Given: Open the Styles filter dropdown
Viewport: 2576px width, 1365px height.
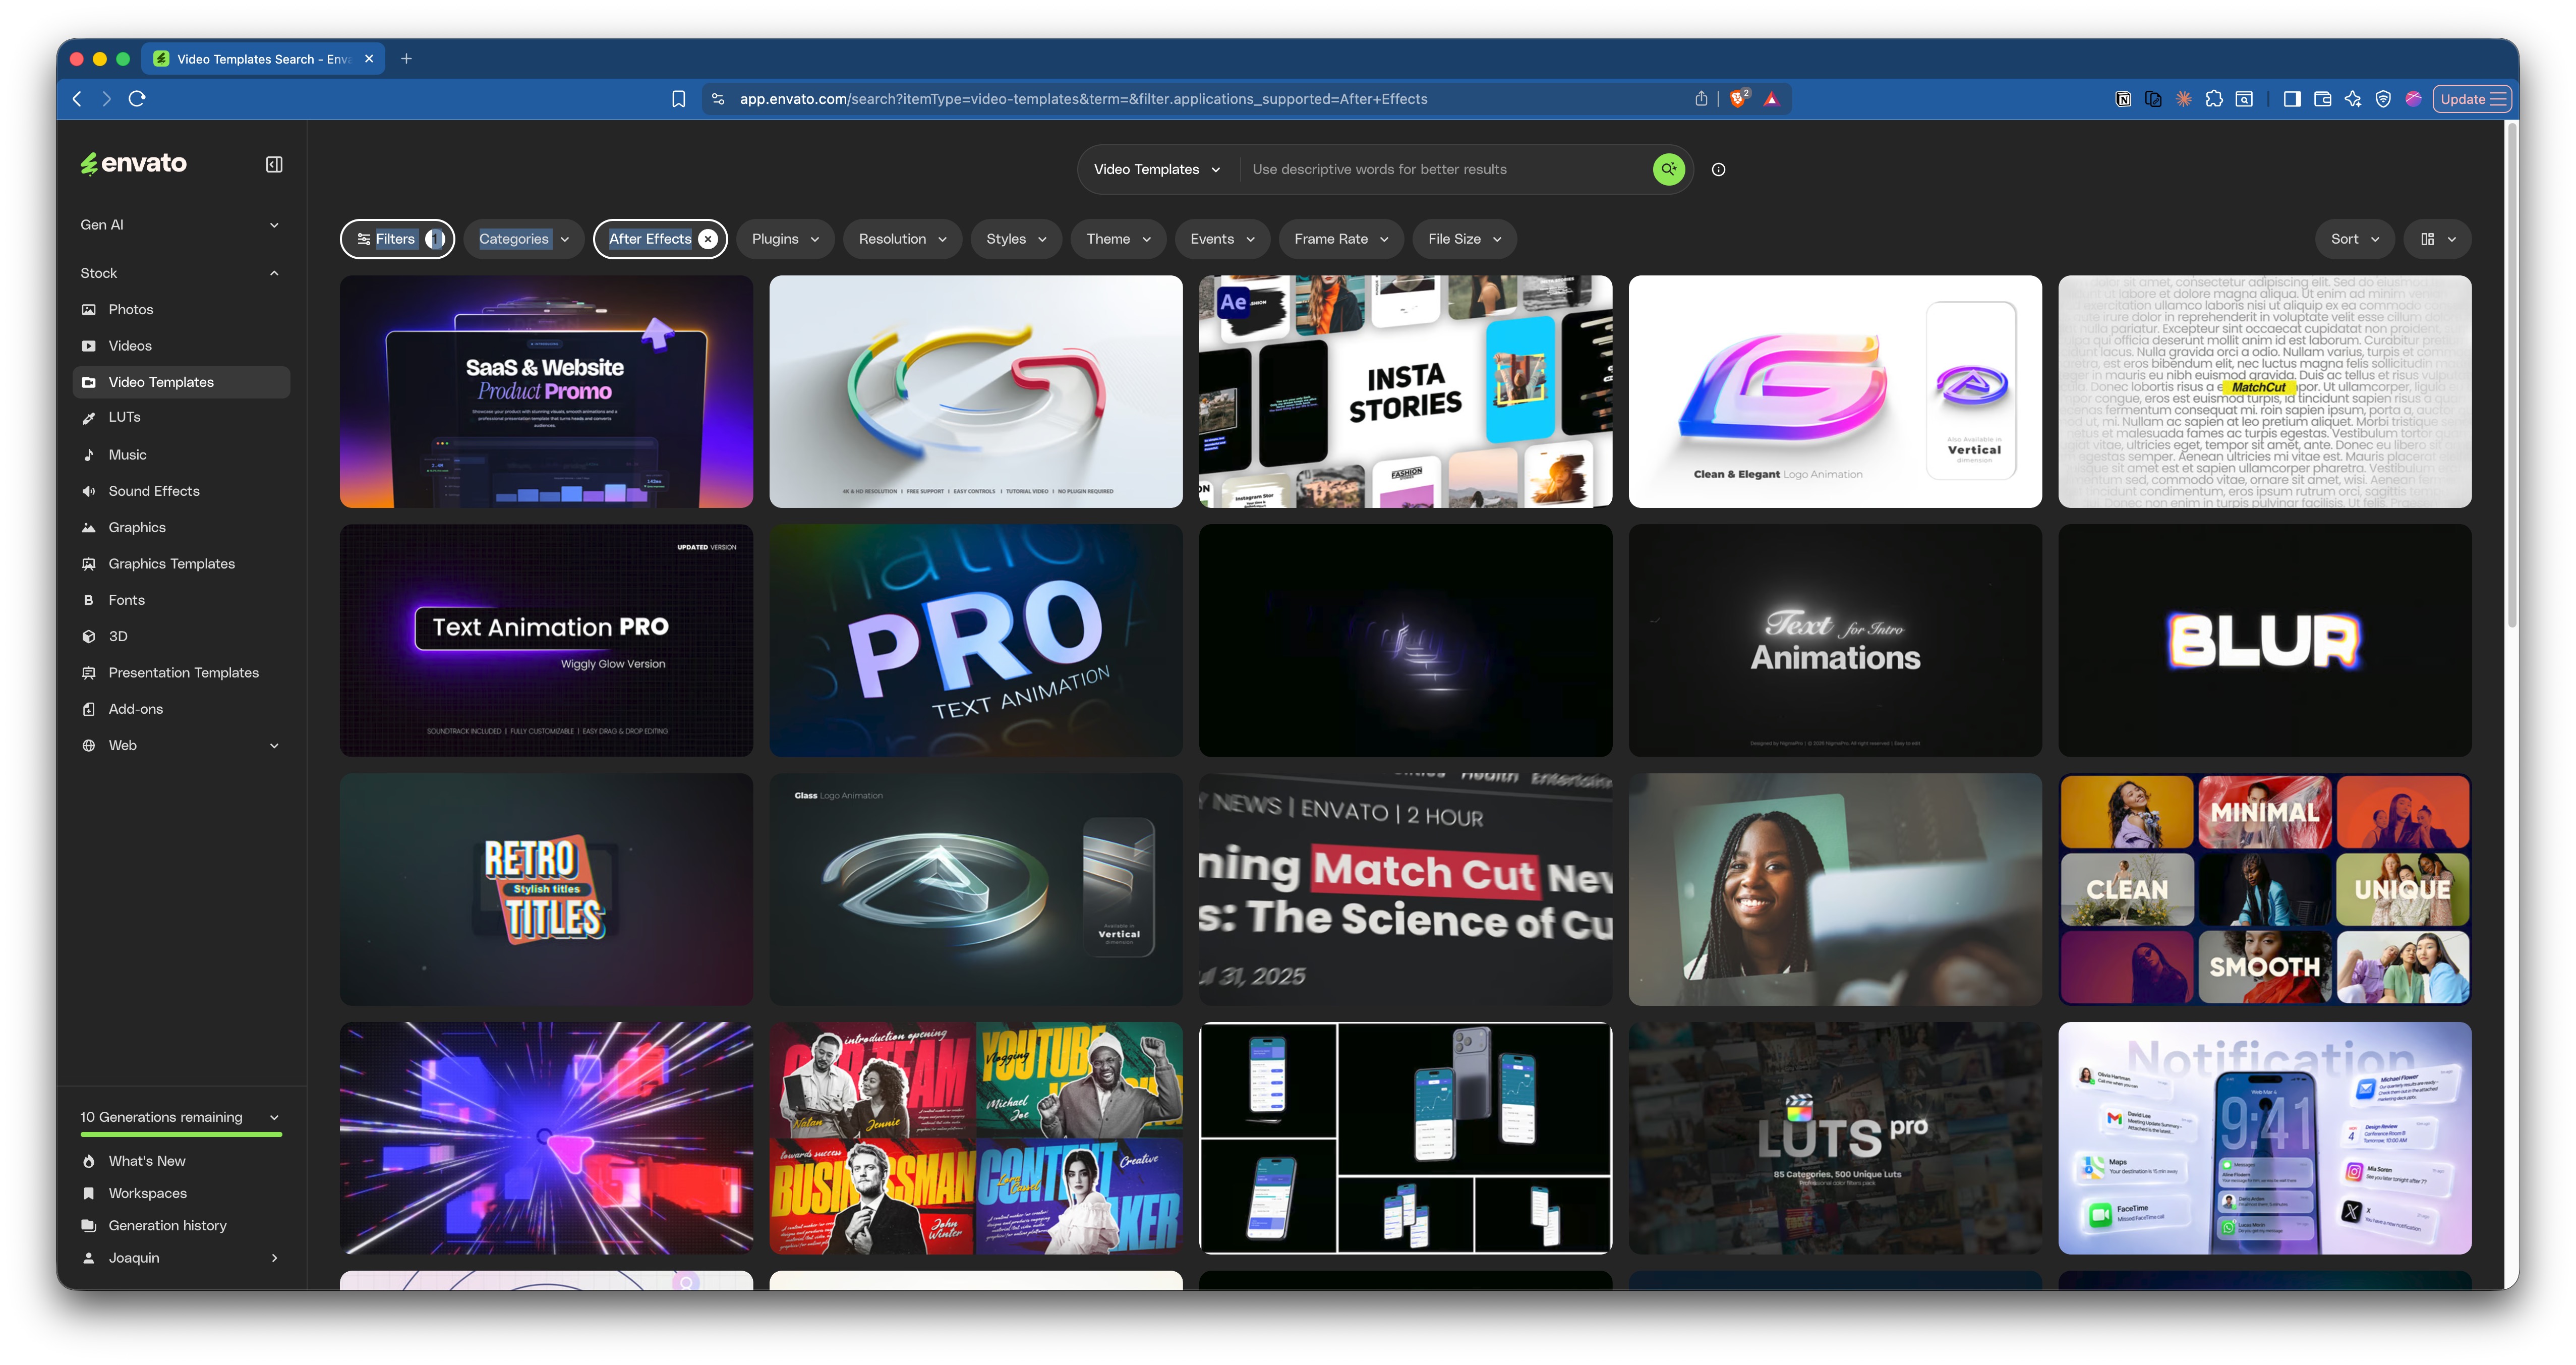Looking at the screenshot, I should (x=1016, y=239).
